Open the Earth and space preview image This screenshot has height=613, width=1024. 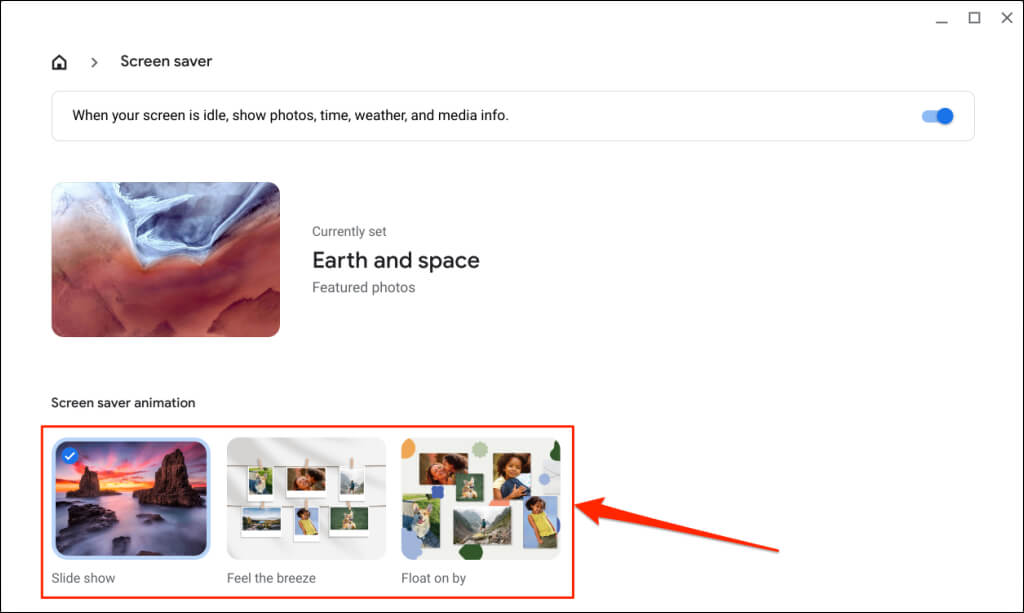165,259
